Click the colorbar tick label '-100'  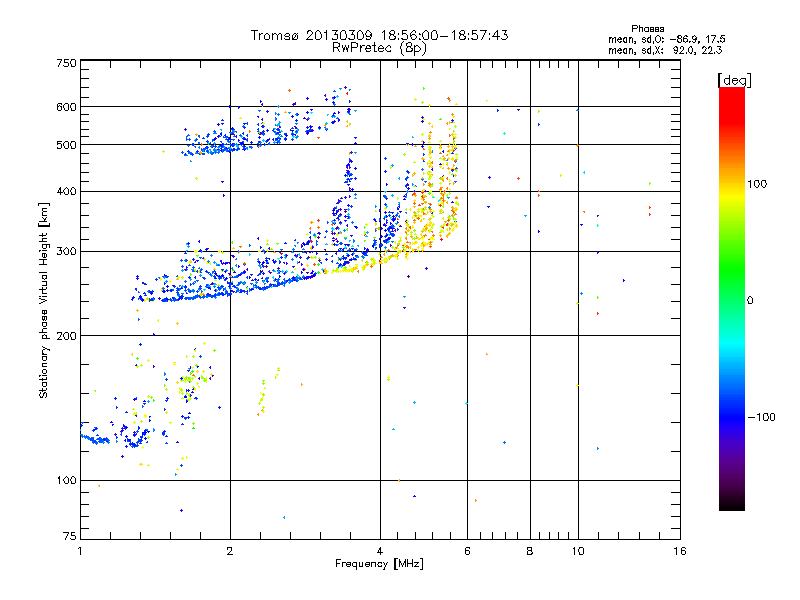[x=761, y=417]
